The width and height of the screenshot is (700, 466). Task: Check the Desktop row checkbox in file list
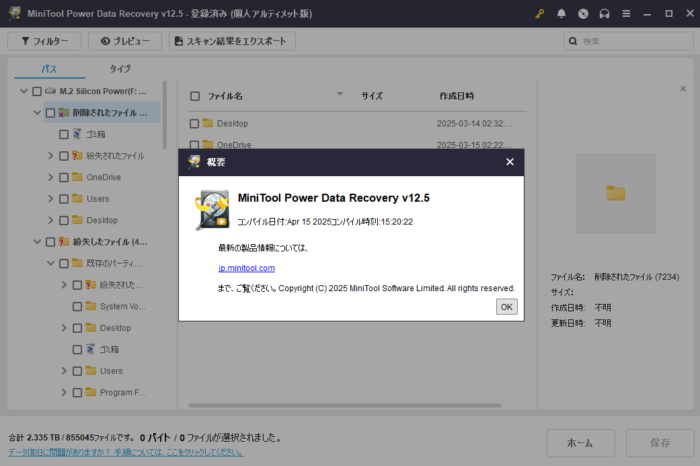[x=194, y=124]
